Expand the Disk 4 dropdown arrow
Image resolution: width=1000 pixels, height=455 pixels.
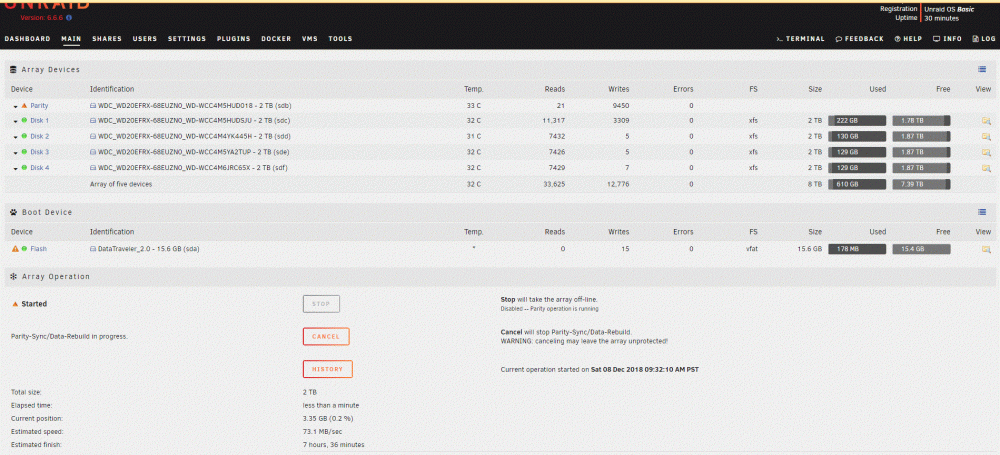15,168
